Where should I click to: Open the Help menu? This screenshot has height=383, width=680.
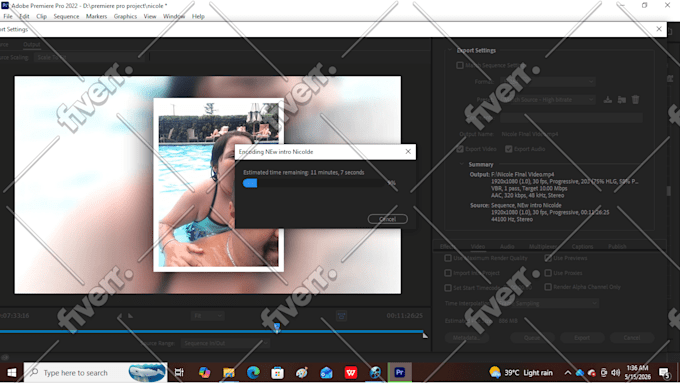198,16
